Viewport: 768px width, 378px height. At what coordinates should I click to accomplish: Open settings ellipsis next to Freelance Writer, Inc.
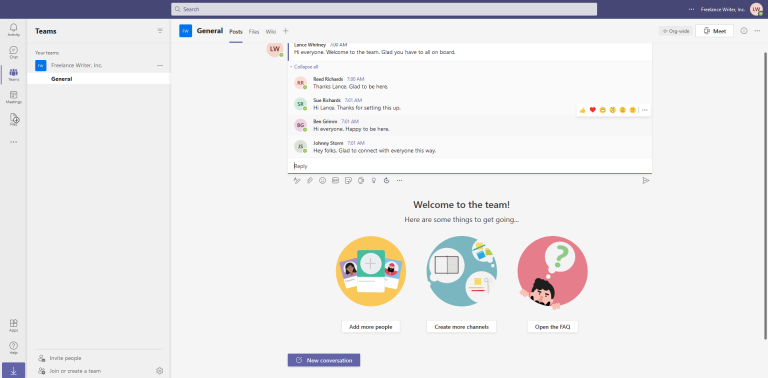[x=691, y=9]
